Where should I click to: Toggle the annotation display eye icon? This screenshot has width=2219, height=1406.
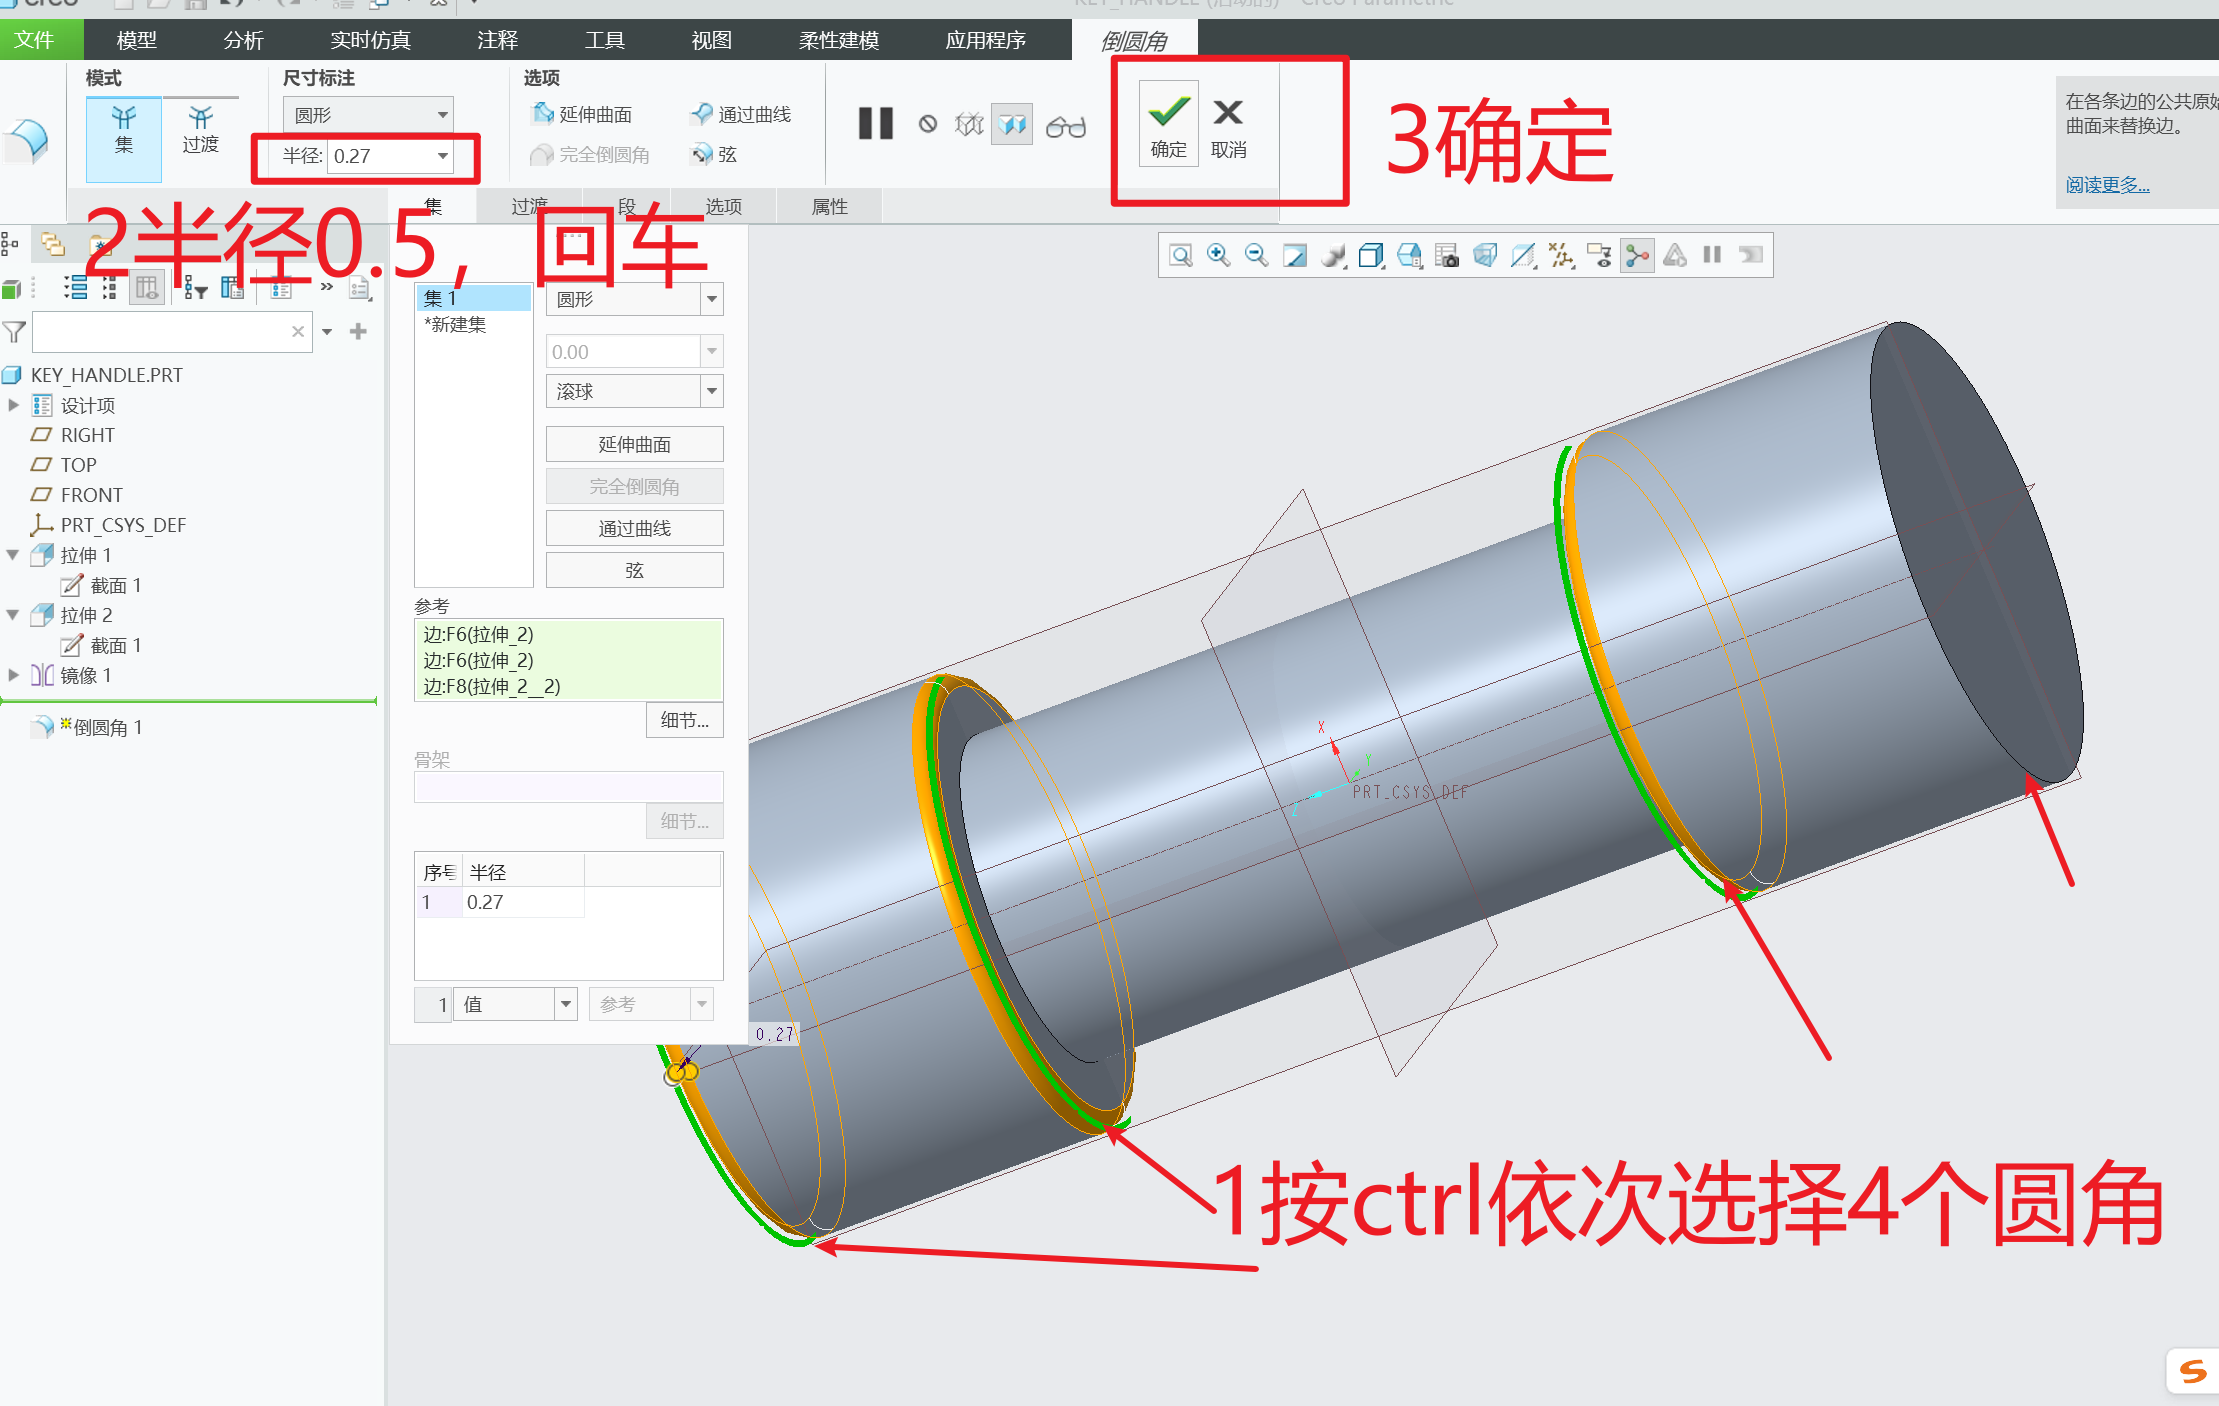(x=1598, y=255)
